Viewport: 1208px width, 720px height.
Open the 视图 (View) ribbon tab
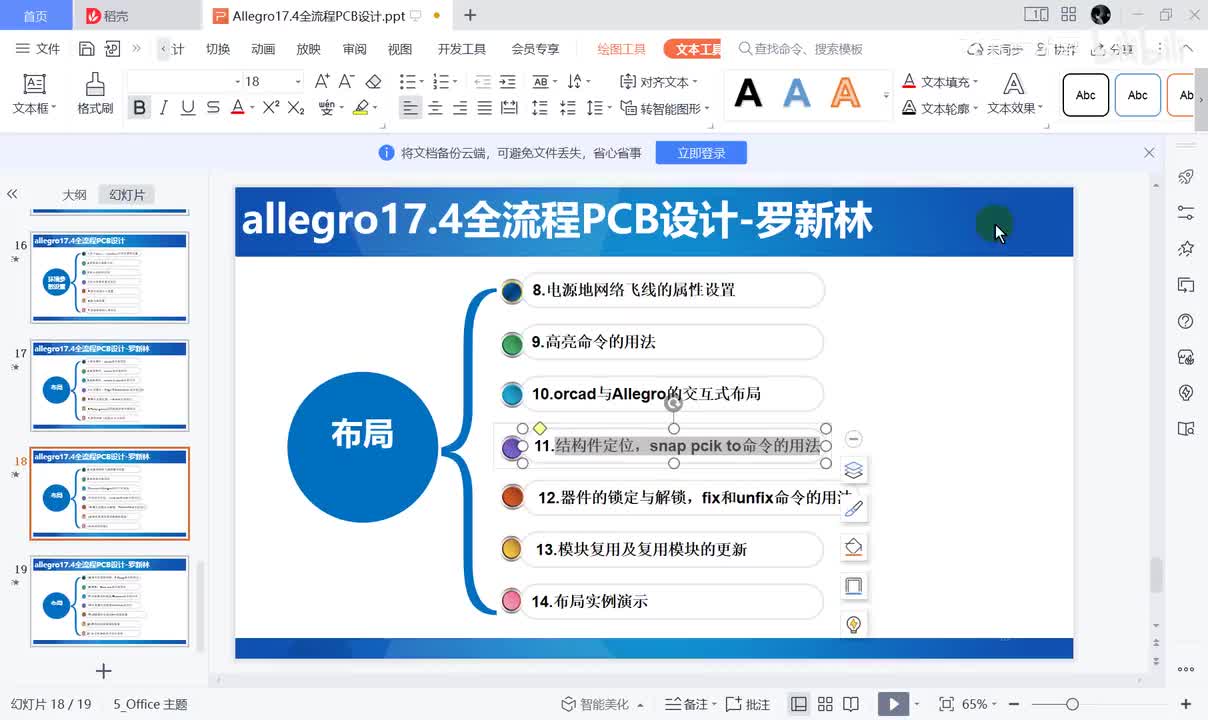tap(400, 49)
